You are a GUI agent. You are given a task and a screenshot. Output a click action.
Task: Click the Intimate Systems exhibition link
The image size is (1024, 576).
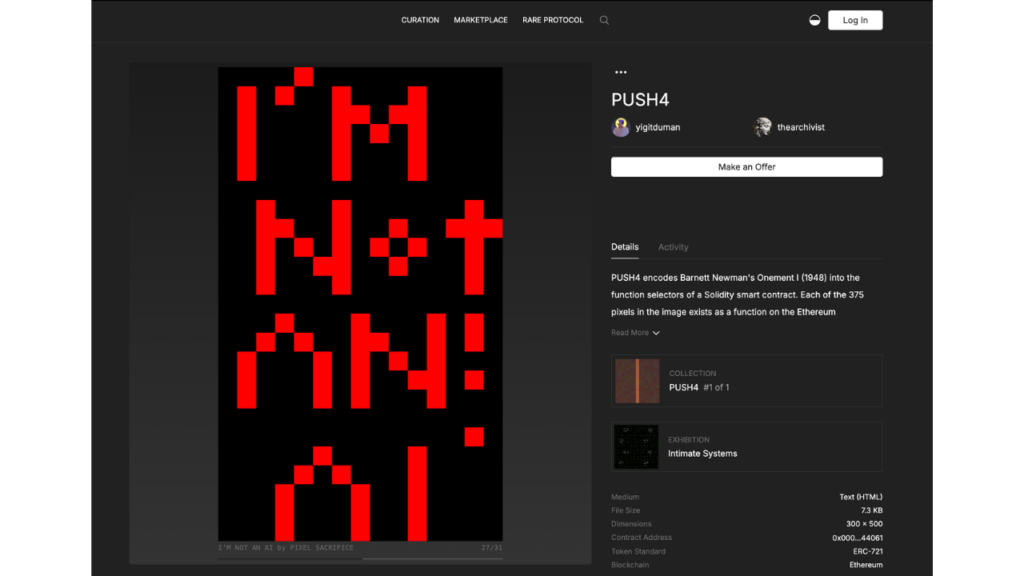pos(702,454)
